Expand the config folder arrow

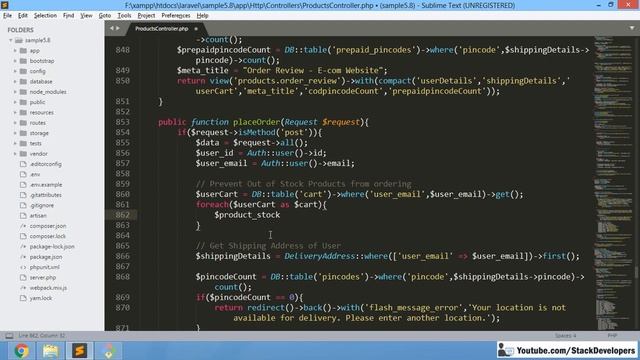point(16,71)
